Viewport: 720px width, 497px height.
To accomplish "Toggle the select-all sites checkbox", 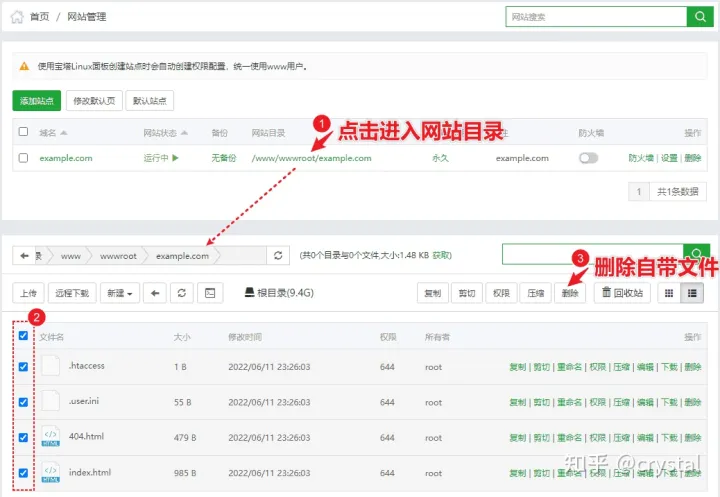I will (23, 132).
